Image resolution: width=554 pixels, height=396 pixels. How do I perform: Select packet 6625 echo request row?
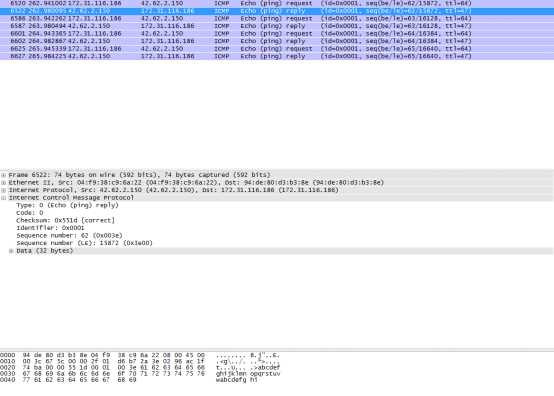pyautogui.click(x=277, y=49)
